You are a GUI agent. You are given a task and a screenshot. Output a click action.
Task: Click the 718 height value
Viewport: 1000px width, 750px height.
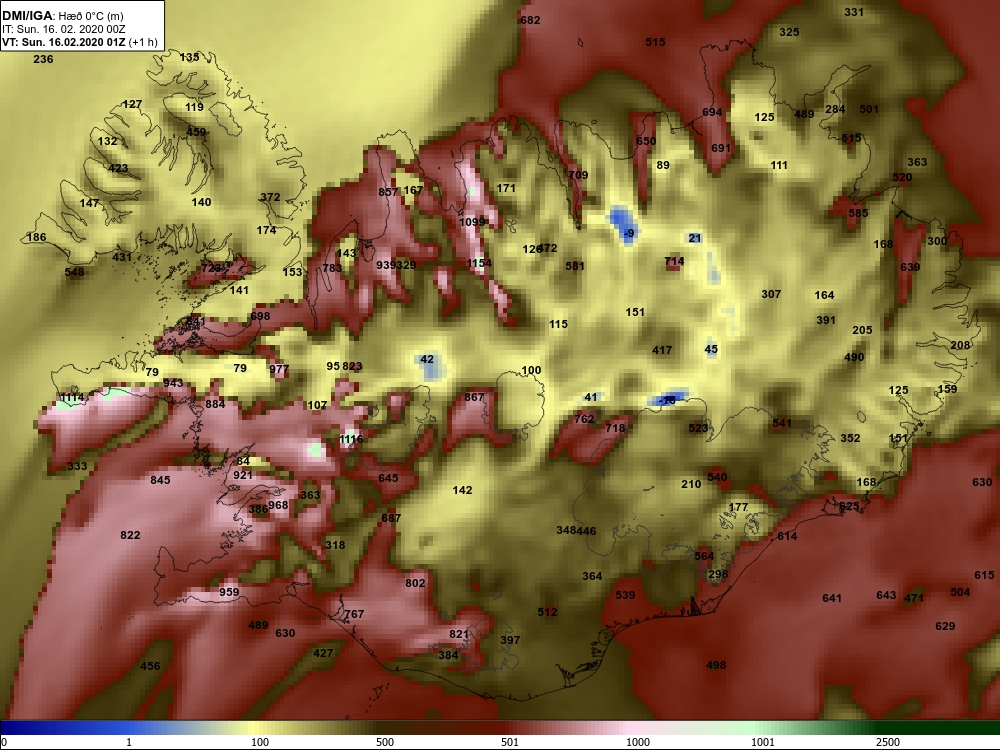tap(615, 429)
